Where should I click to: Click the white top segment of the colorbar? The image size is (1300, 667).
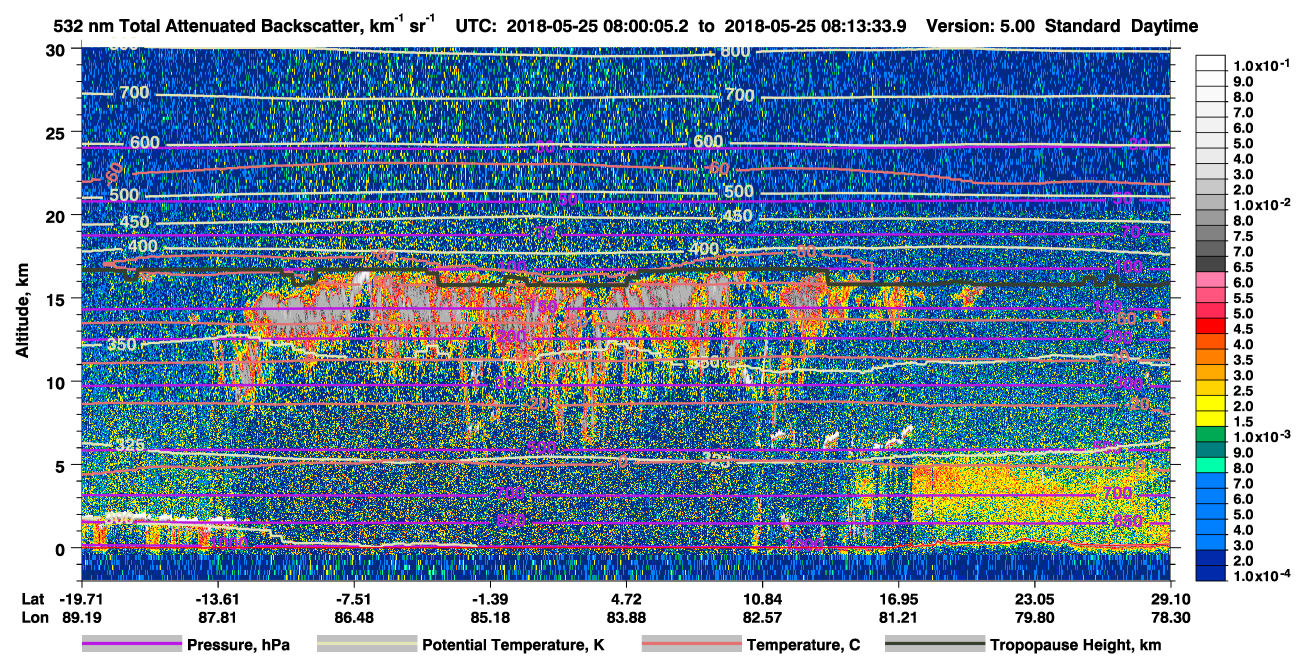[x=1213, y=62]
